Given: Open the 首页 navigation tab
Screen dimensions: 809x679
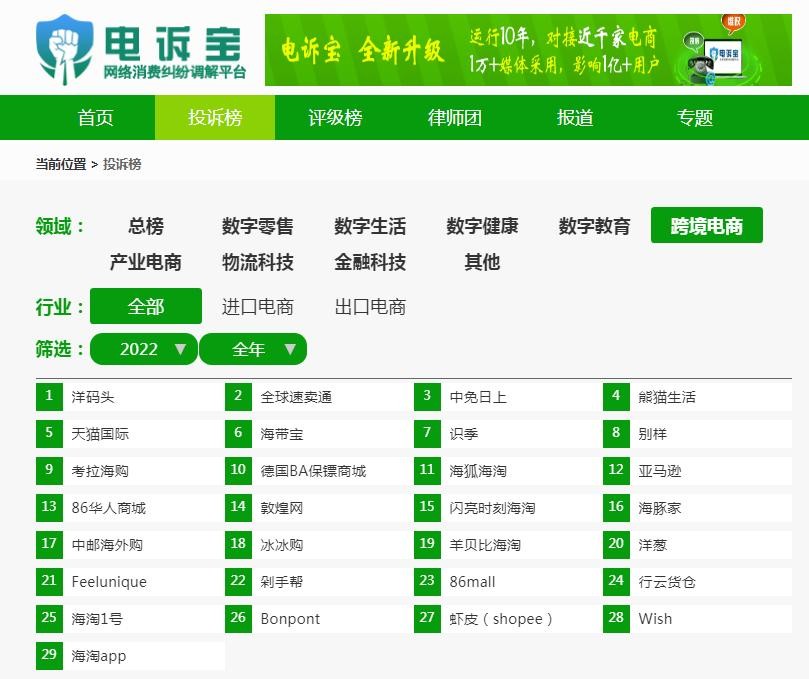Looking at the screenshot, I should (x=96, y=117).
